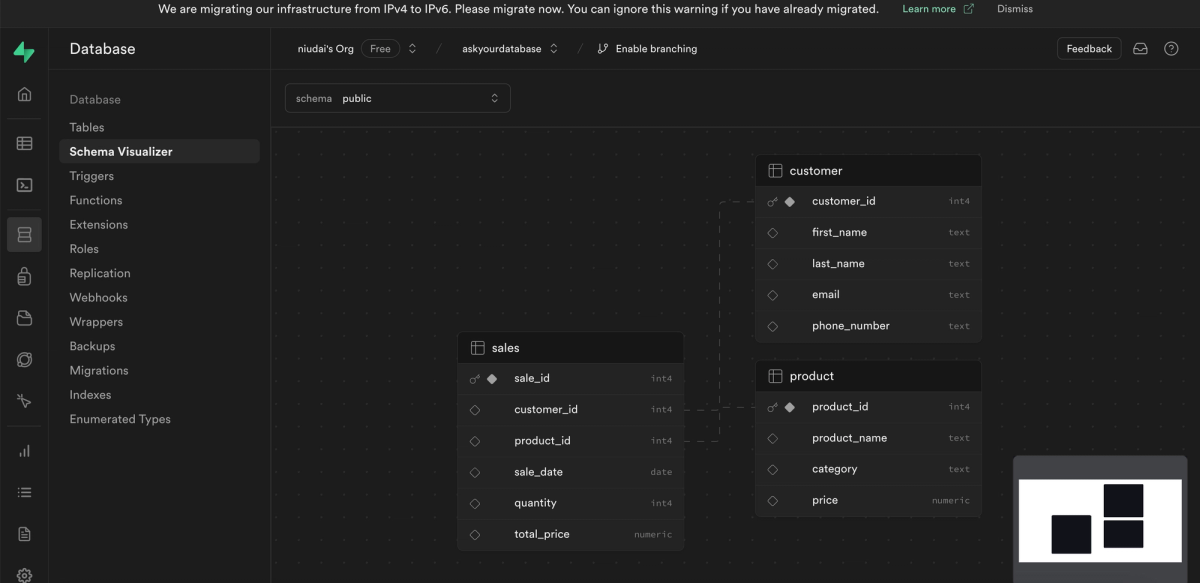
Task: Open the Help question-mark icon
Action: 1171,48
